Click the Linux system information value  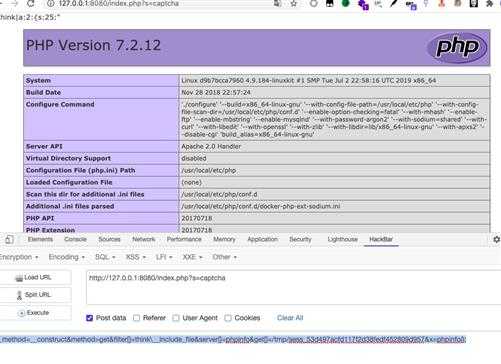(309, 81)
